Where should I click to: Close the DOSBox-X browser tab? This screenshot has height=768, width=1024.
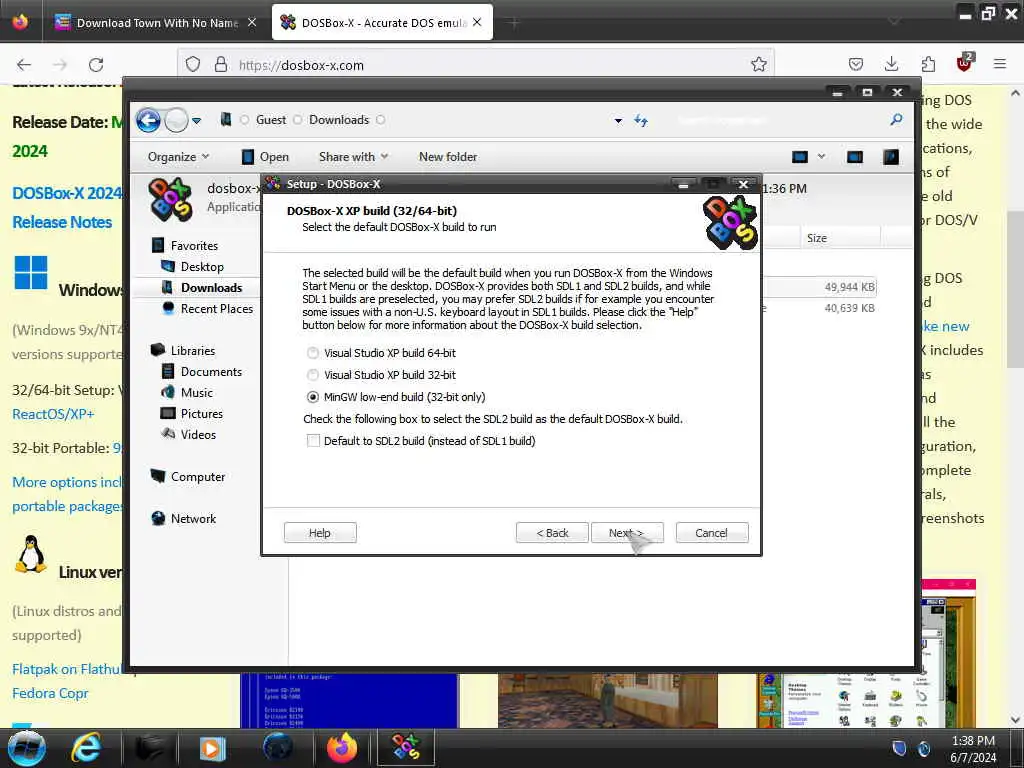477,22
